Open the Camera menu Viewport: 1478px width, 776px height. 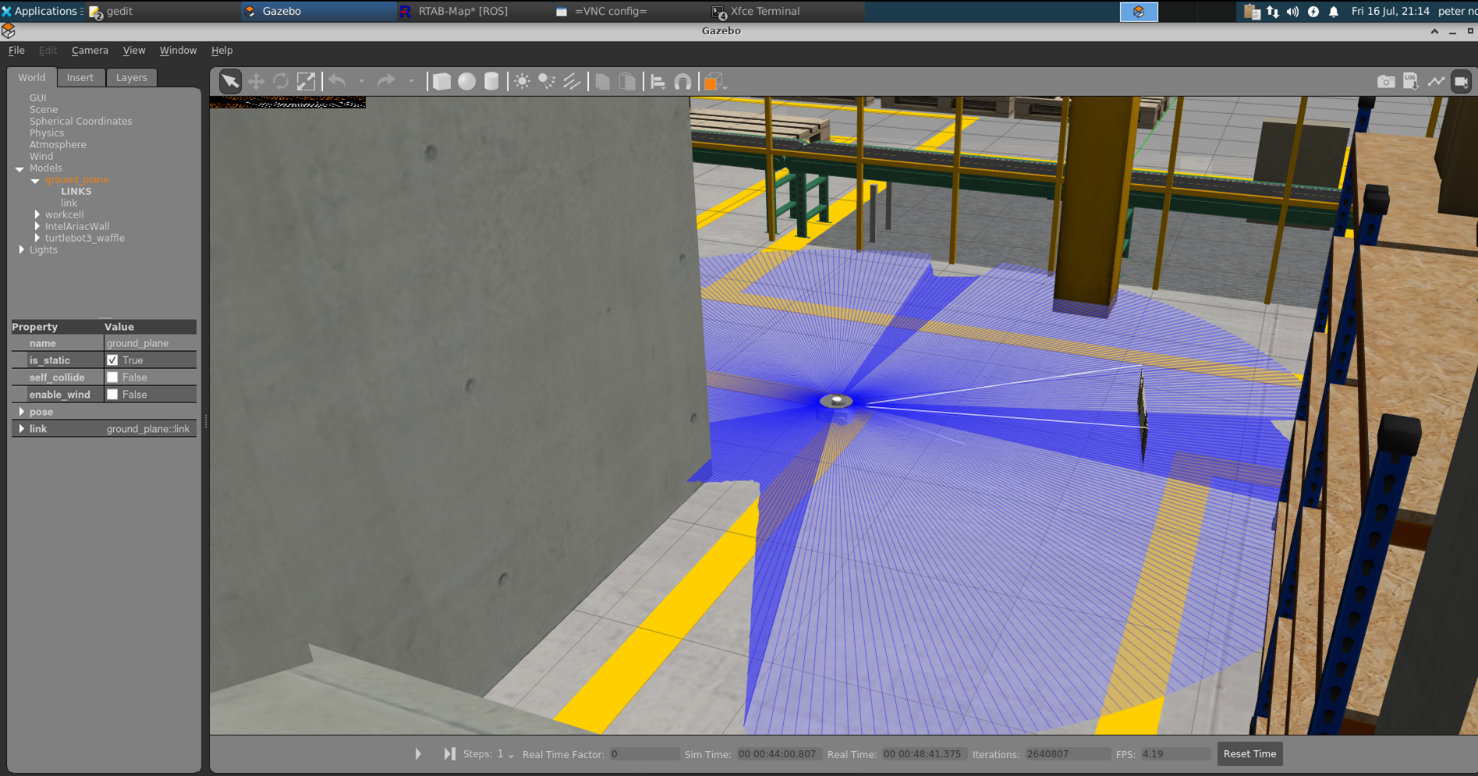pyautogui.click(x=90, y=50)
